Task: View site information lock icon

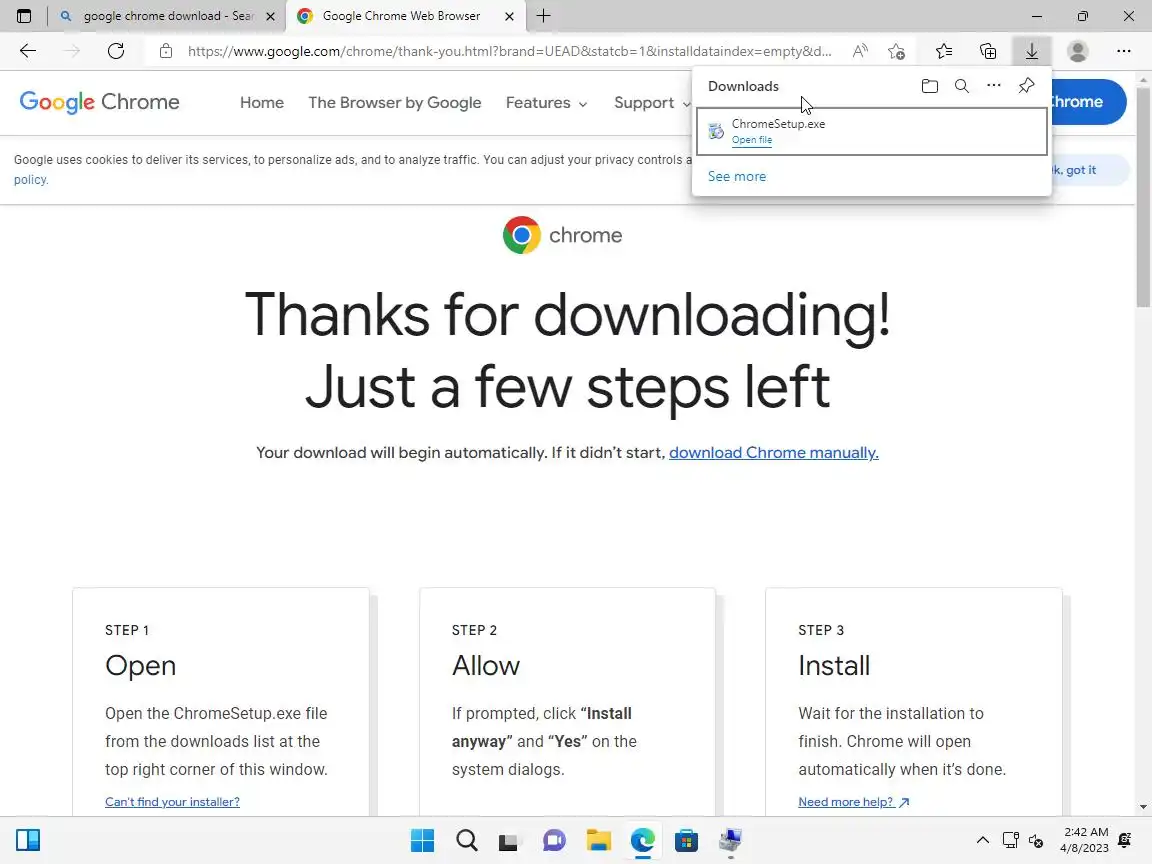Action: [x=166, y=51]
